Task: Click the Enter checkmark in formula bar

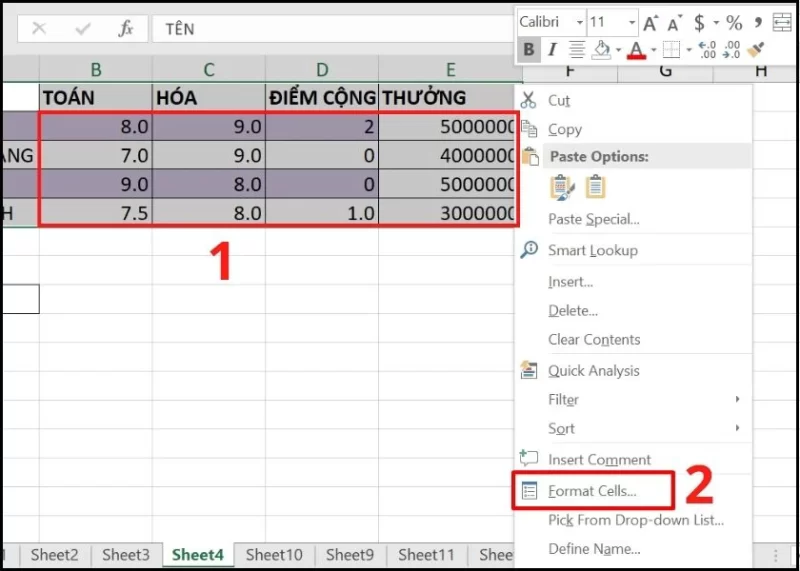Action: pyautogui.click(x=82, y=29)
